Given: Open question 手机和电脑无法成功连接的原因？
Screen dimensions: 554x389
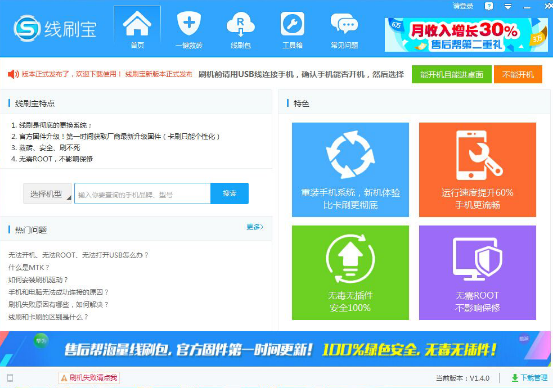Looking at the screenshot, I should tap(58, 292).
